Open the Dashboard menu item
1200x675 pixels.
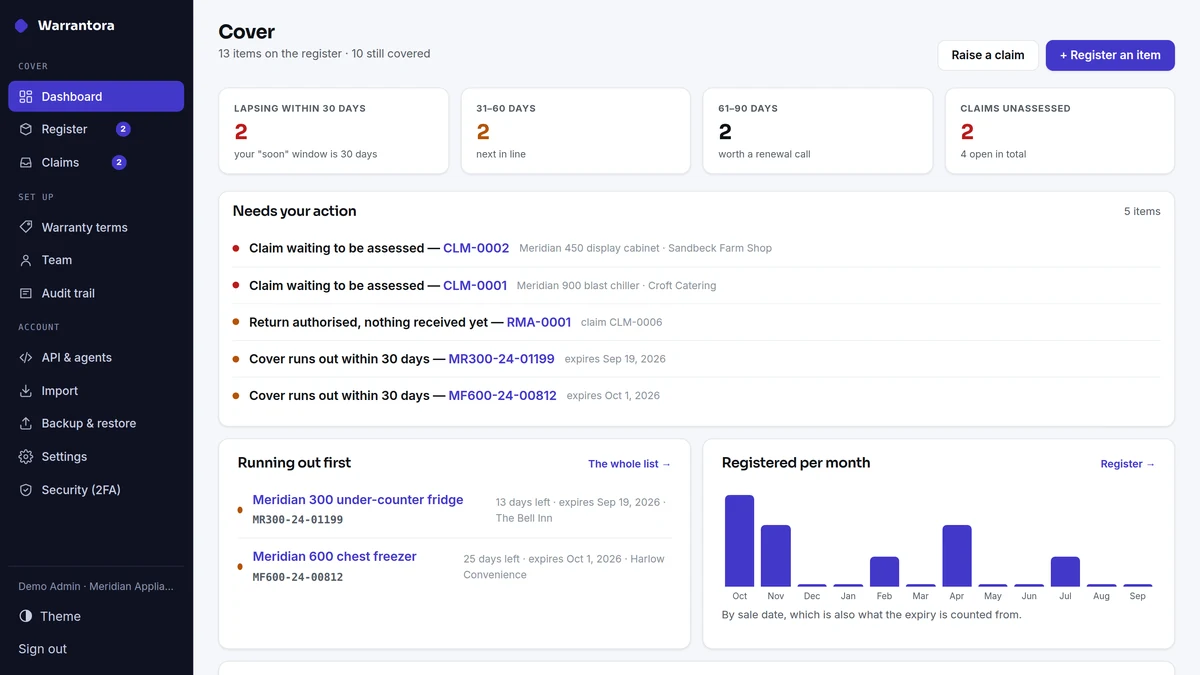tap(96, 97)
